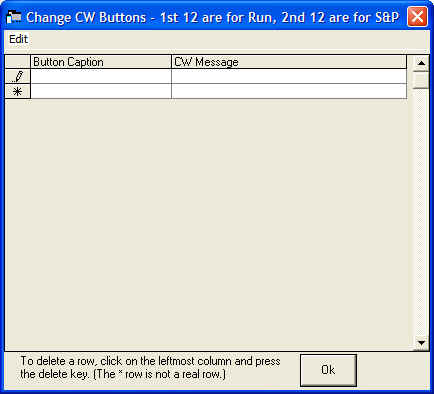The height and width of the screenshot is (394, 434).
Task: Click the CW Message cell in asterisk row
Action: click(289, 91)
